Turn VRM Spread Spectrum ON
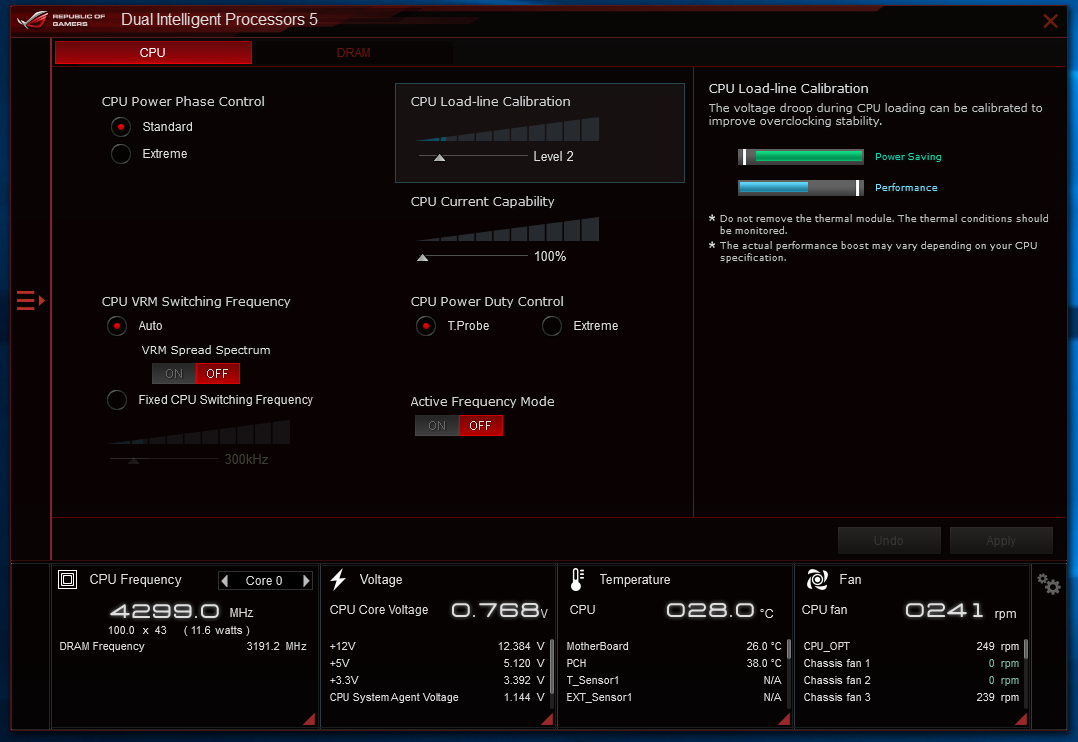Viewport: 1078px width, 742px height. click(174, 373)
